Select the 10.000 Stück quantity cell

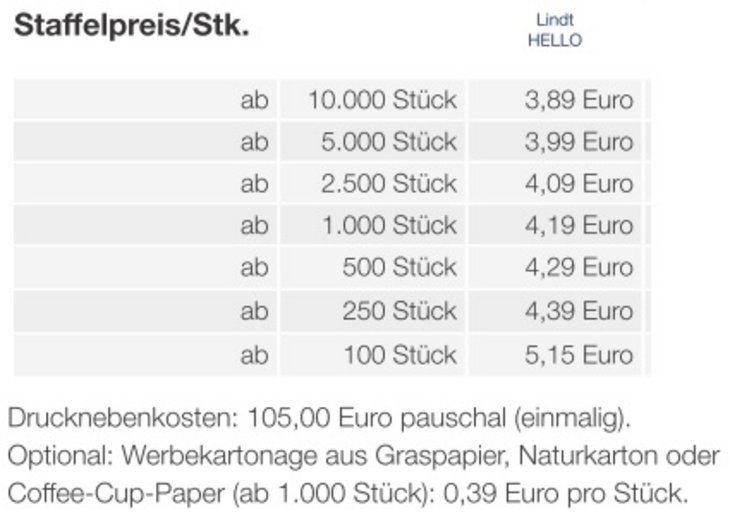point(382,100)
